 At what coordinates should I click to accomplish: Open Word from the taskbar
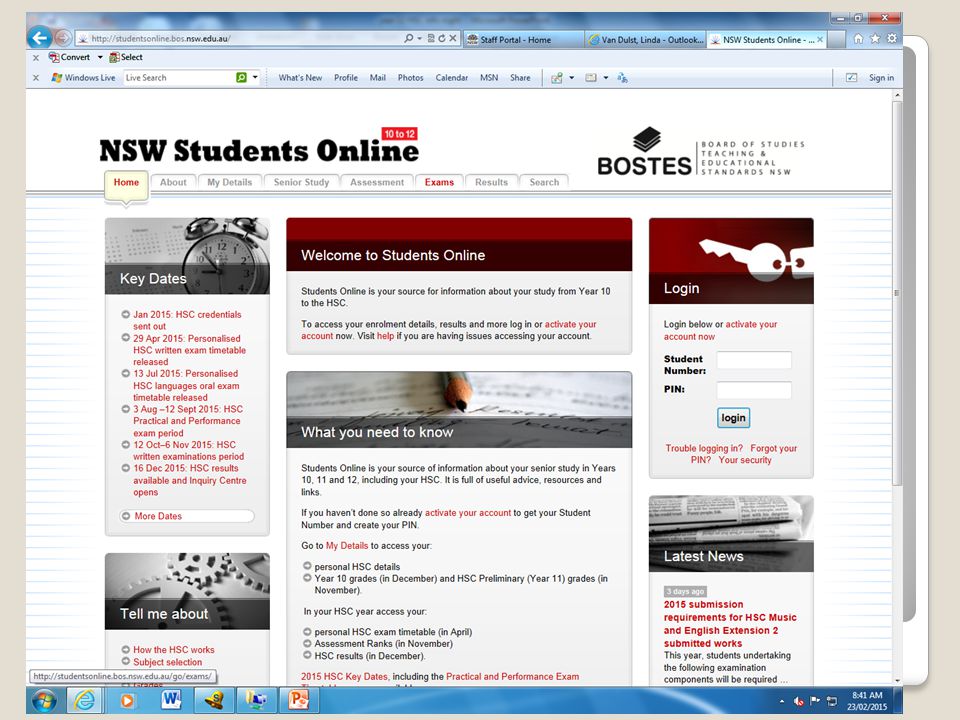[x=171, y=700]
